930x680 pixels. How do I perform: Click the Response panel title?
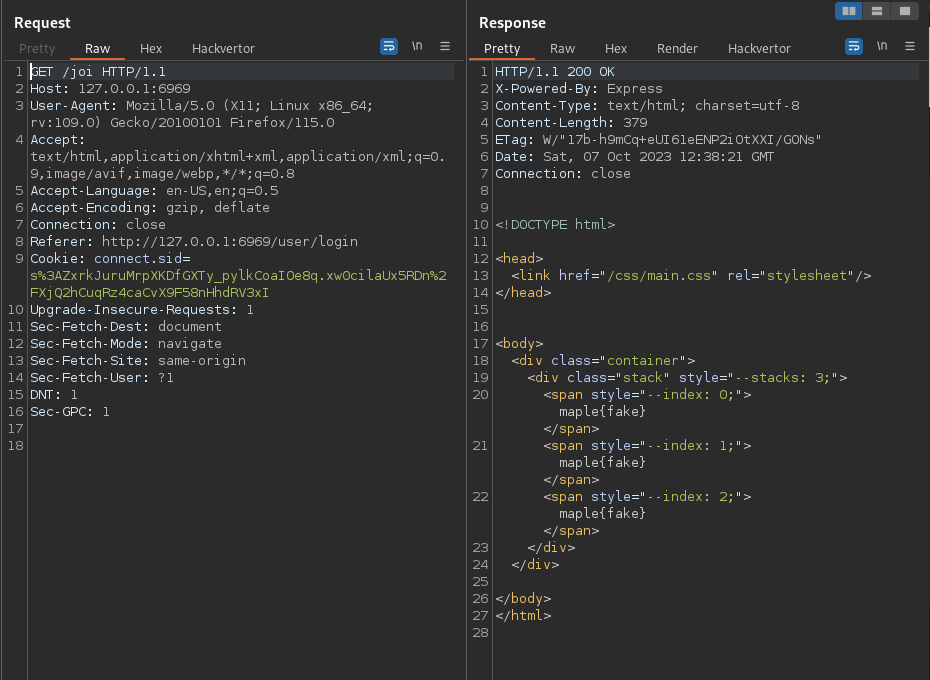[x=512, y=23]
